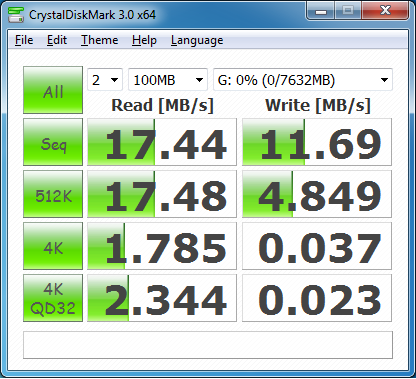Open the Language menu
Screen dimensions: 416x379
pyautogui.click(x=197, y=40)
